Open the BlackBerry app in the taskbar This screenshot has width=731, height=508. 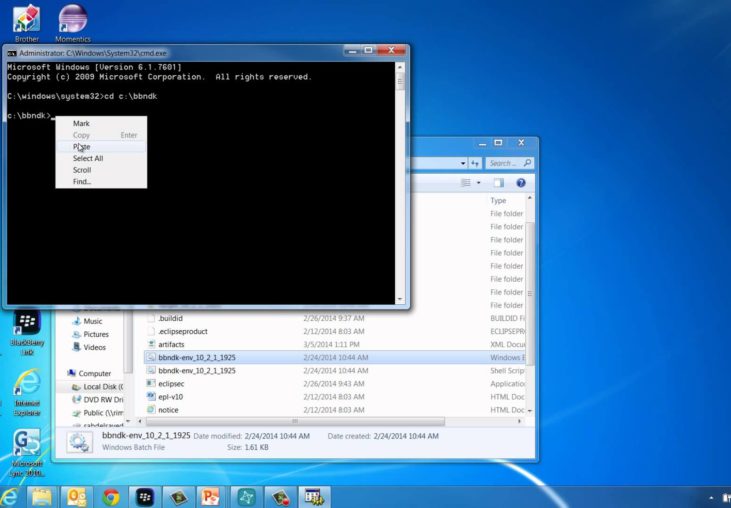pyautogui.click(x=144, y=496)
